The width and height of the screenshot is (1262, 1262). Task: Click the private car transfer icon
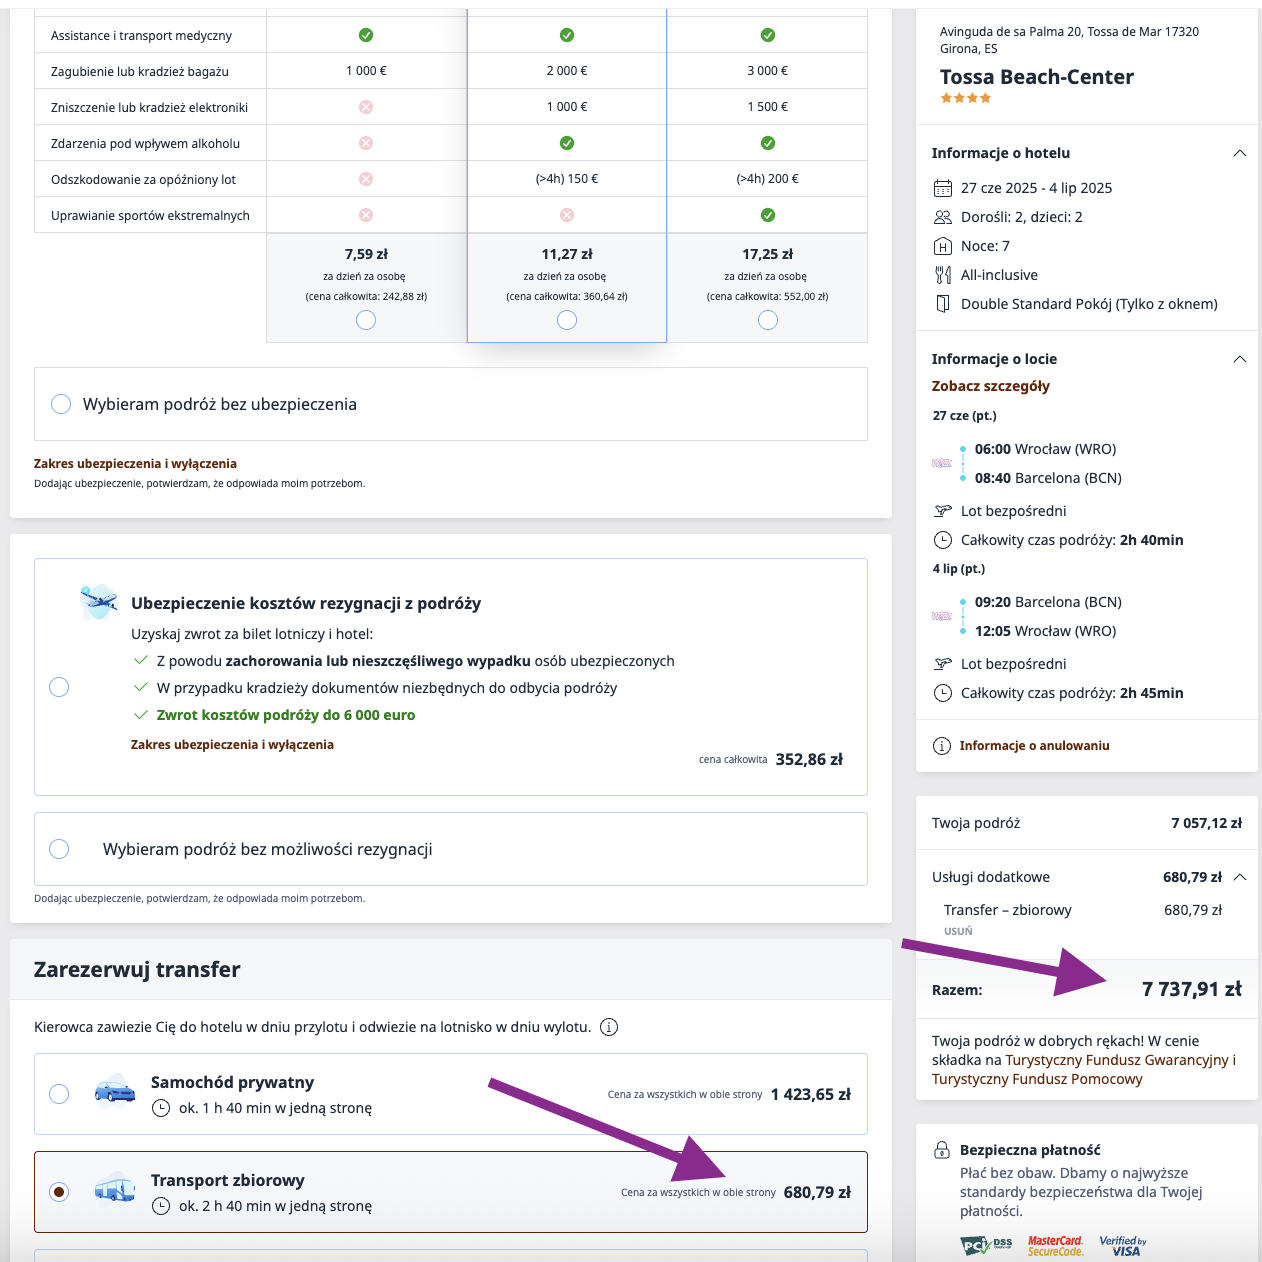click(x=114, y=1090)
